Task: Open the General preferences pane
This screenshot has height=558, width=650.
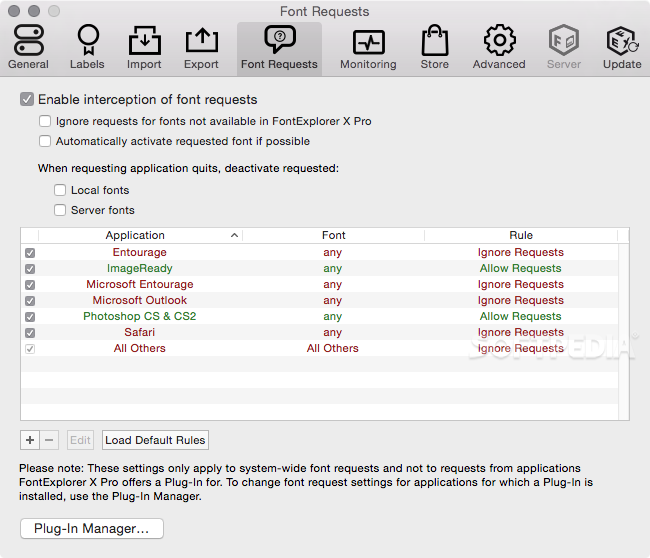Action: pyautogui.click(x=28, y=47)
